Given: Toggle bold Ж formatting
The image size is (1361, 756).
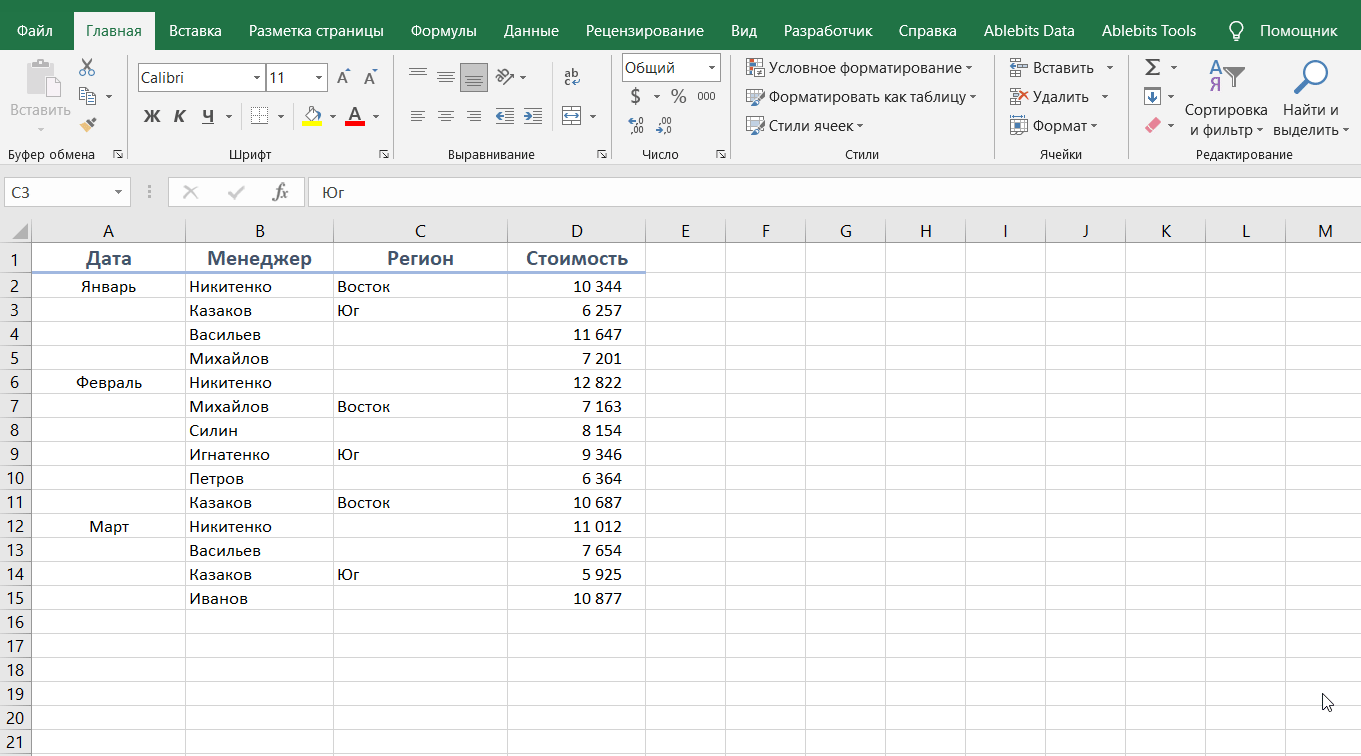Looking at the screenshot, I should (x=152, y=116).
